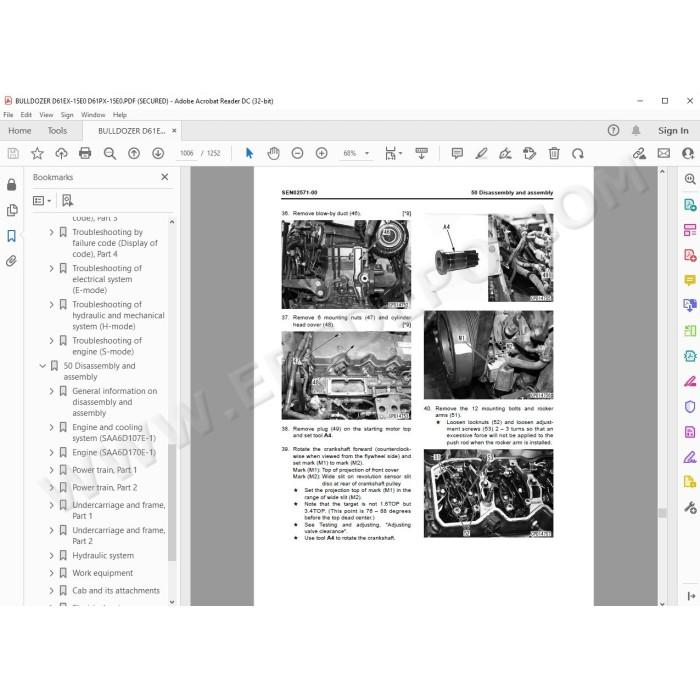Image resolution: width=700 pixels, height=700 pixels.
Task: Open bookmark options dropdown menu
Action: 42,201
